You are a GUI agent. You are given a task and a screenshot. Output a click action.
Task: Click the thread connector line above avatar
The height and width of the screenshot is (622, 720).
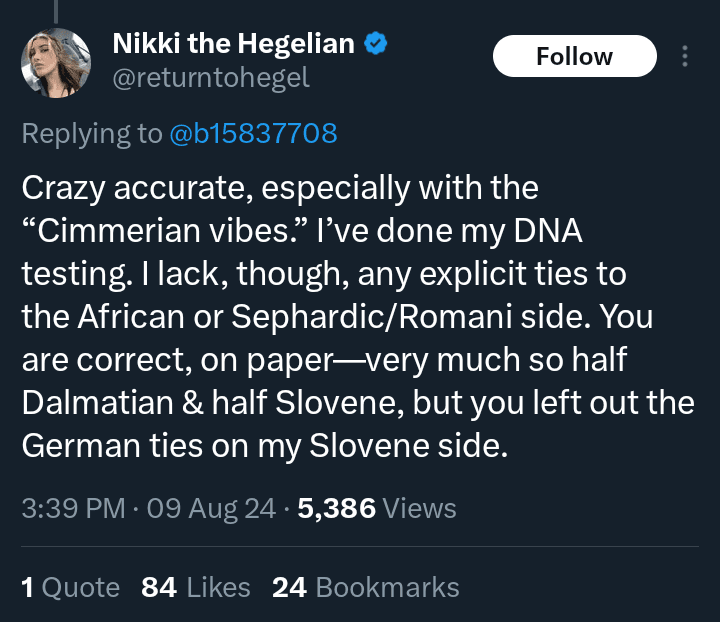[x=58, y=10]
